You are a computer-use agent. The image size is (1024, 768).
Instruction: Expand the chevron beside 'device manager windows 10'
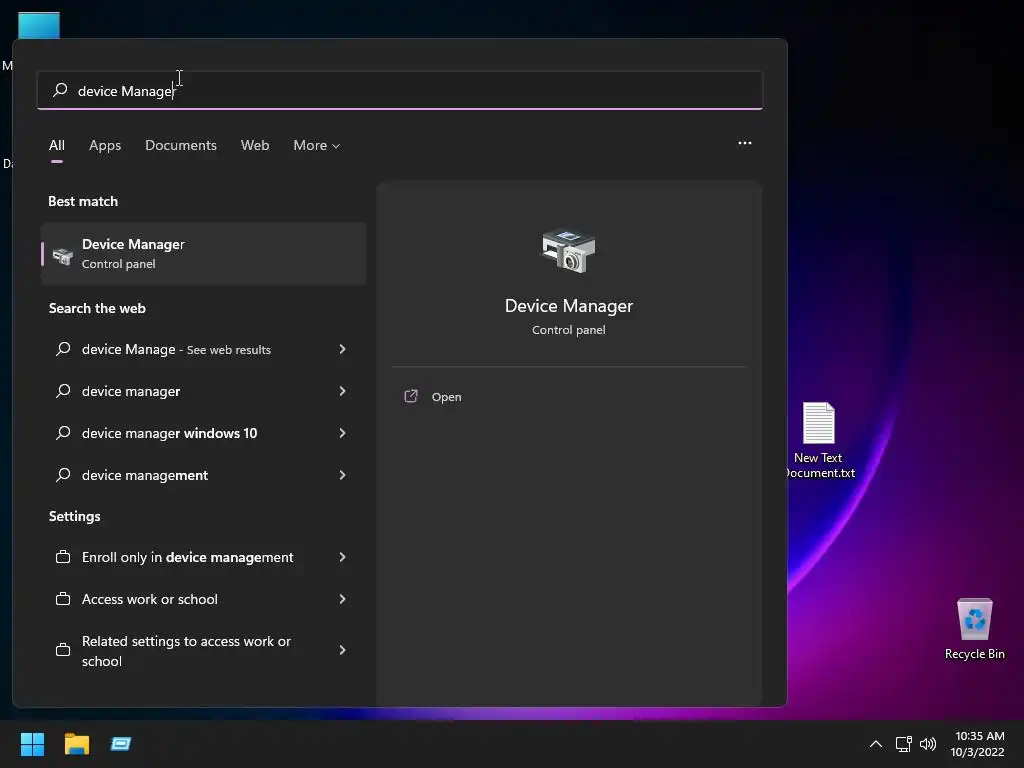[342, 433]
